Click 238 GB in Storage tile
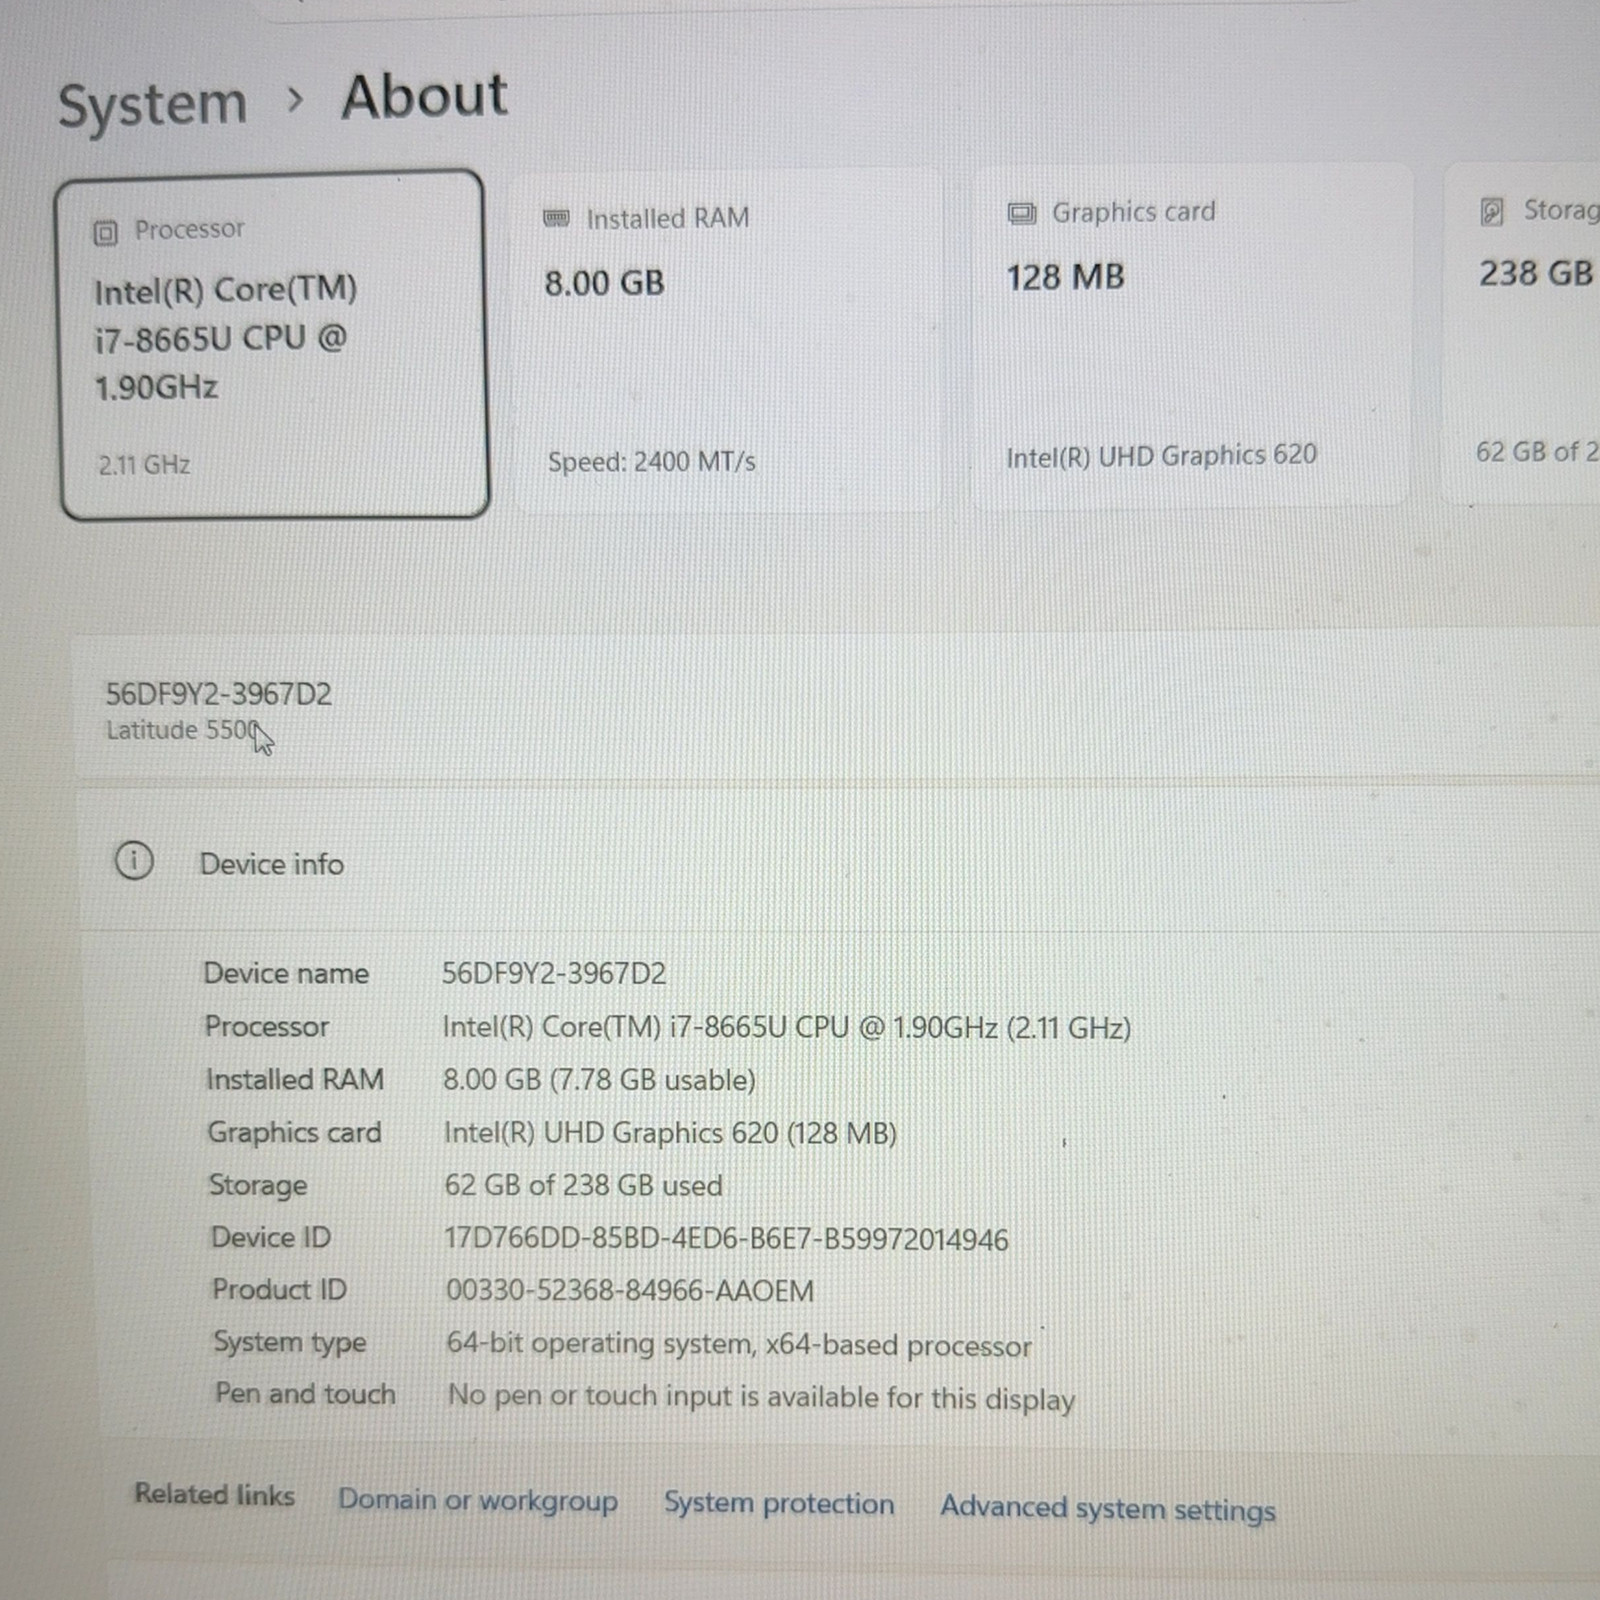The height and width of the screenshot is (1600, 1600). click(1536, 273)
